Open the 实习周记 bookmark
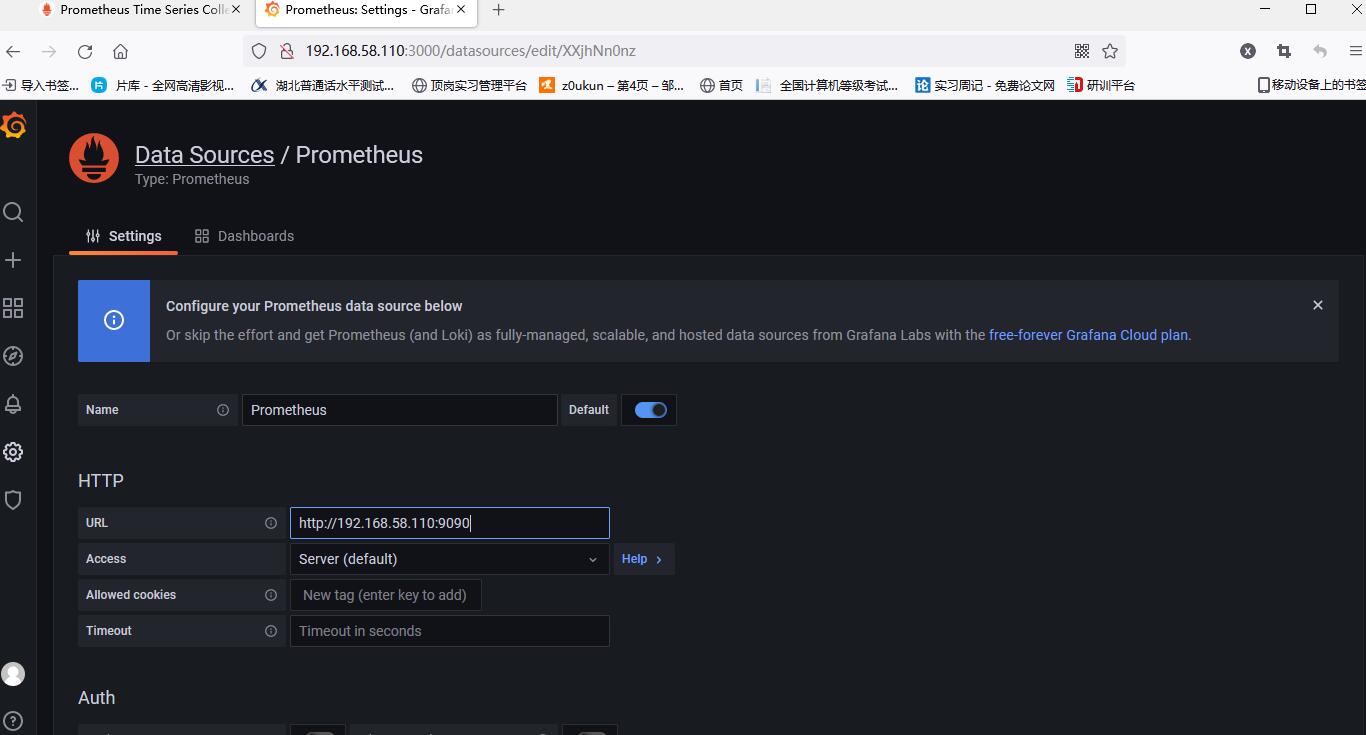 pyautogui.click(x=985, y=85)
